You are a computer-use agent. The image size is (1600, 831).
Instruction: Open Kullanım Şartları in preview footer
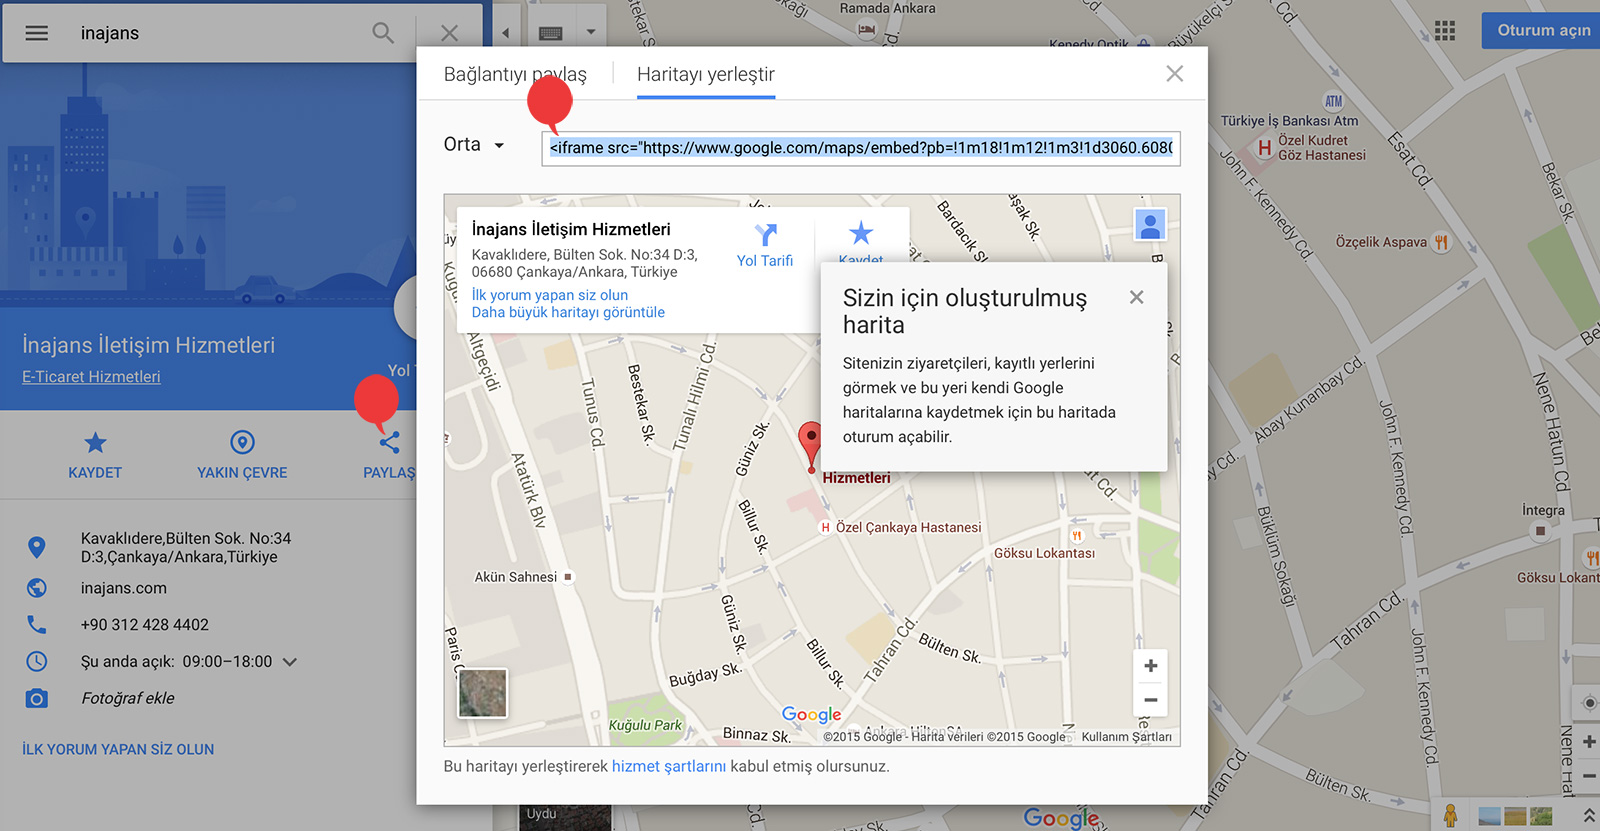pyautogui.click(x=1126, y=737)
